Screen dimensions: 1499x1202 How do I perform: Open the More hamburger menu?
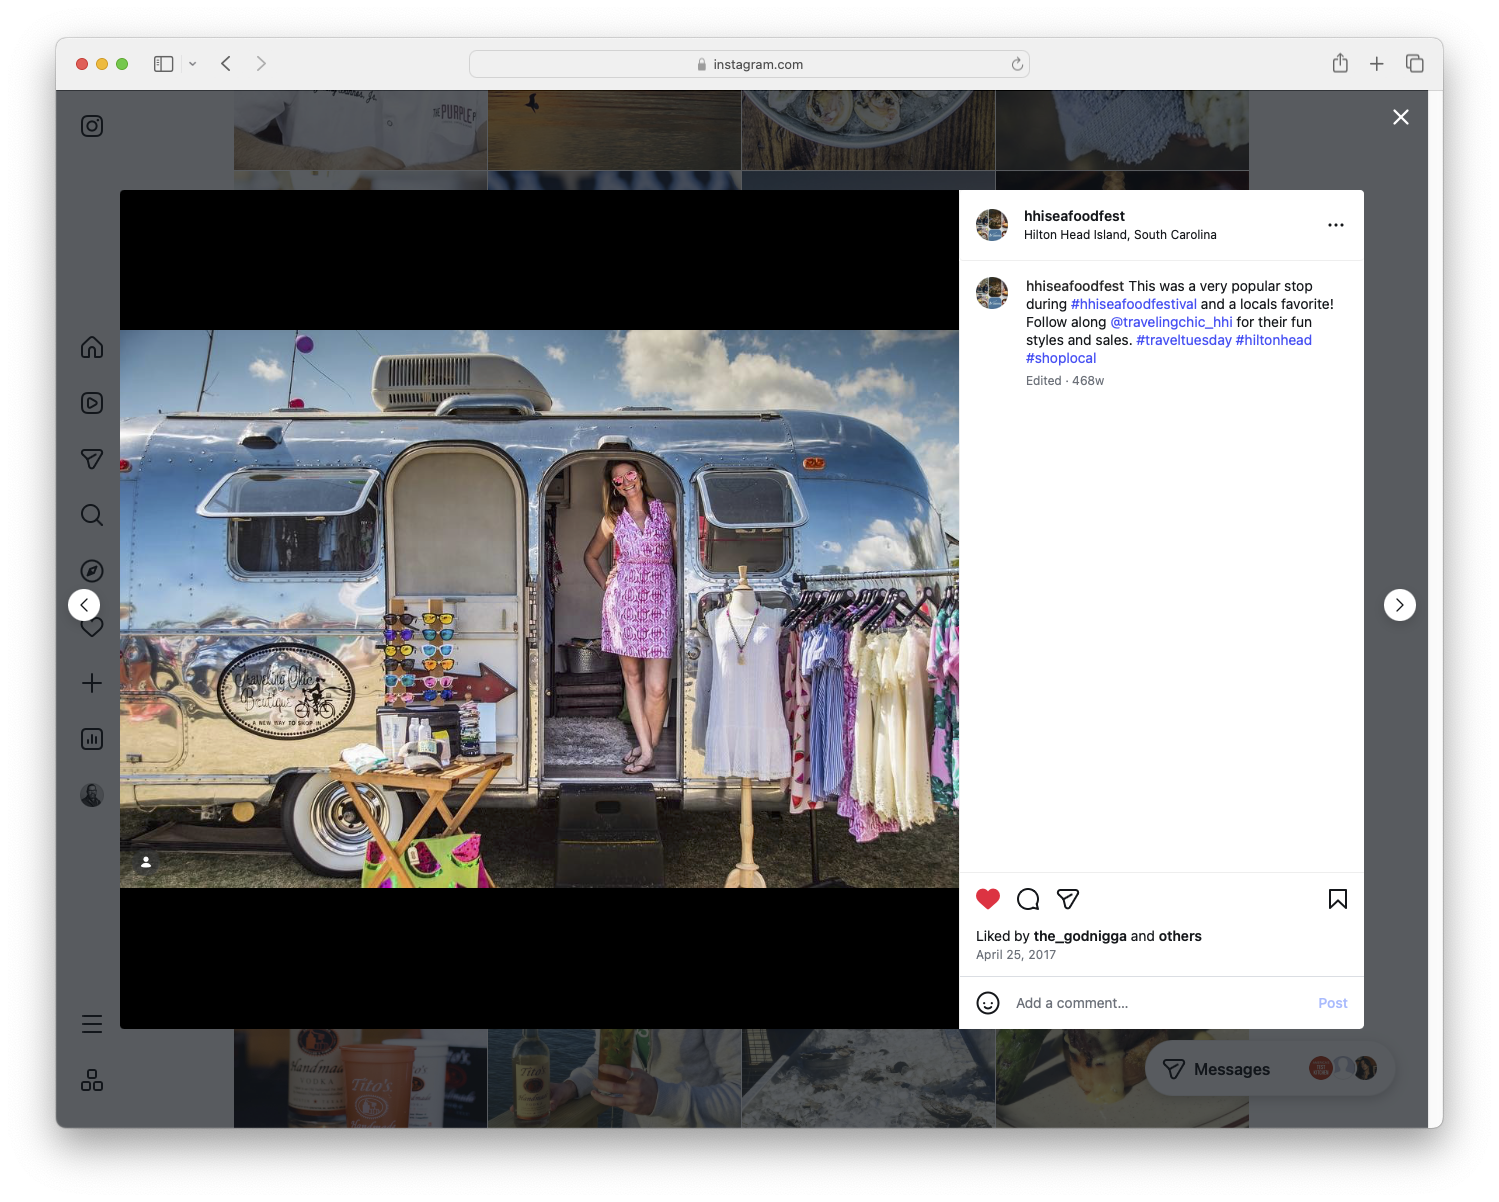pos(91,1023)
